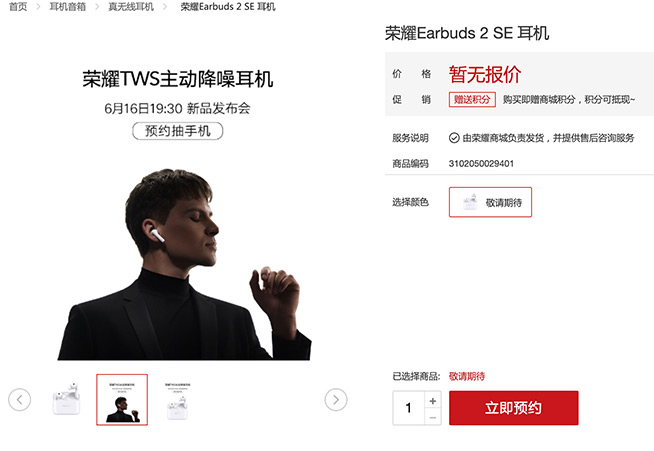Click the quantity input field
Image resolution: width=654 pixels, height=451 pixels.
tap(408, 408)
